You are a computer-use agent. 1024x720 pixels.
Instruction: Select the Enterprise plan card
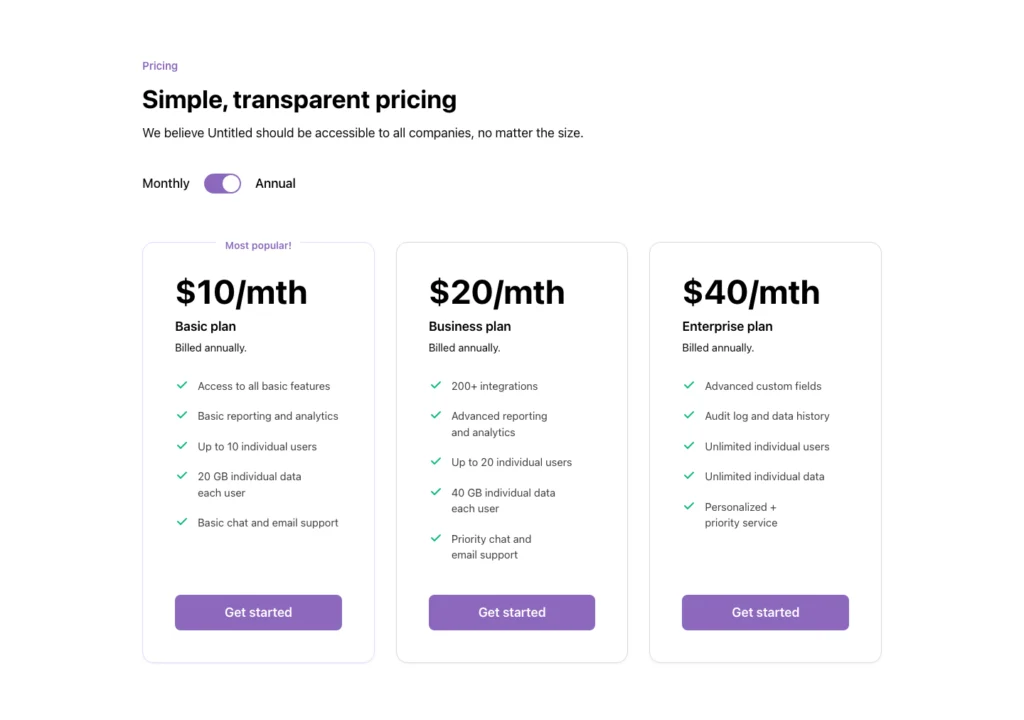pos(765,450)
